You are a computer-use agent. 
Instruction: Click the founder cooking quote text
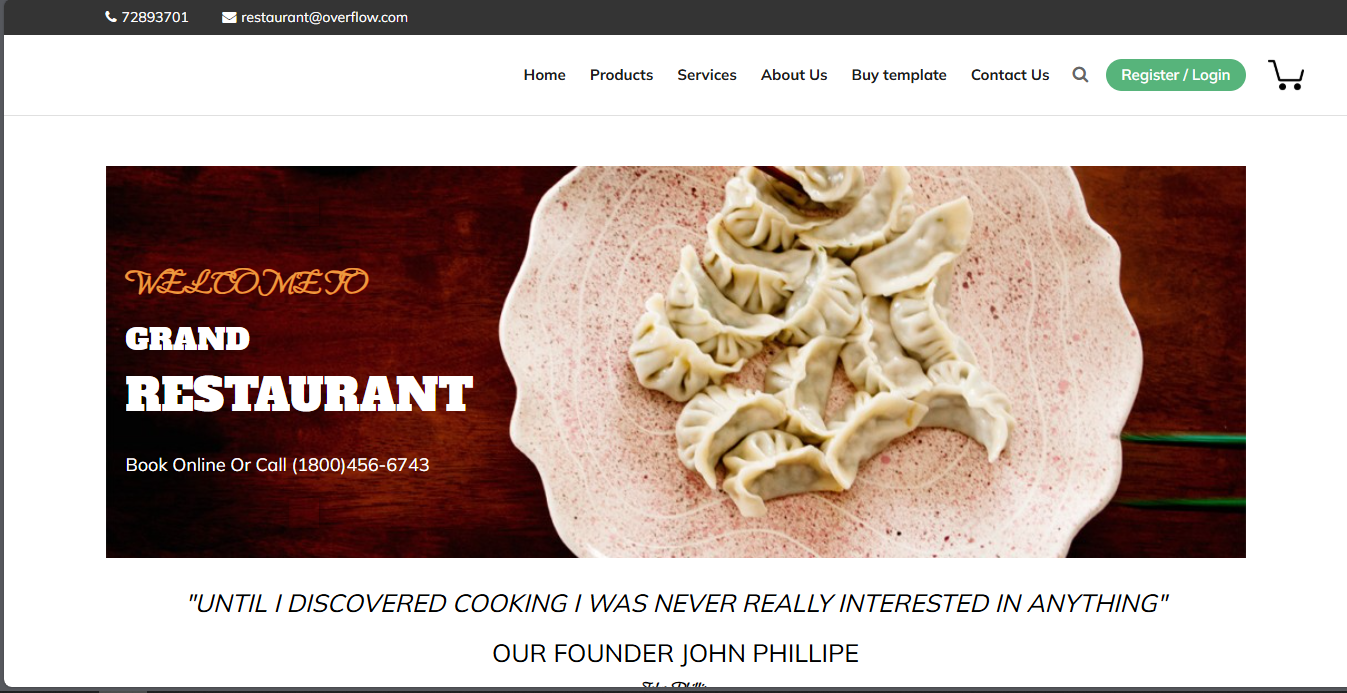click(x=677, y=603)
